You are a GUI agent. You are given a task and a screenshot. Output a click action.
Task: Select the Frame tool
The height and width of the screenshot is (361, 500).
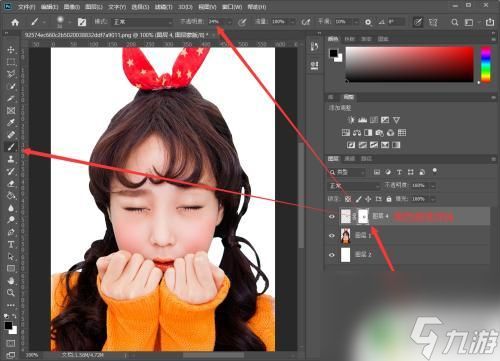11,110
